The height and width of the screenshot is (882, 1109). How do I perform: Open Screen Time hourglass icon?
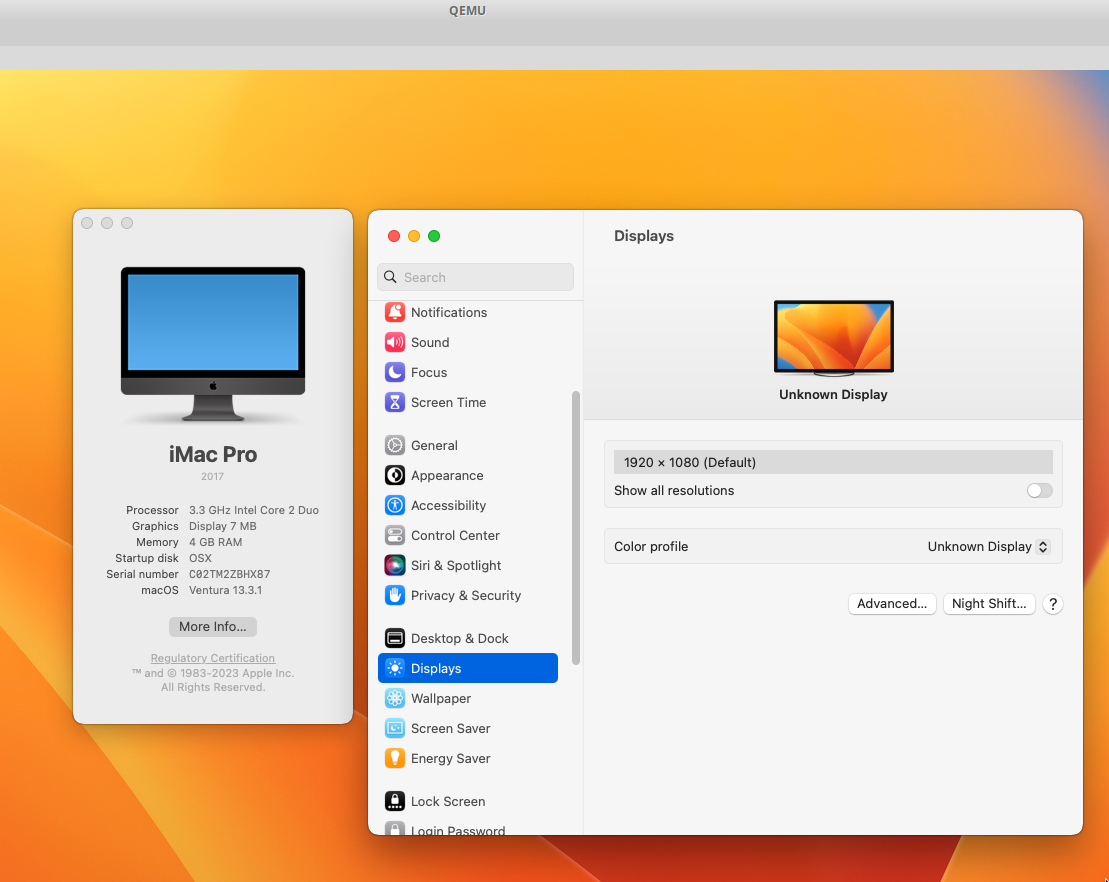coord(395,402)
